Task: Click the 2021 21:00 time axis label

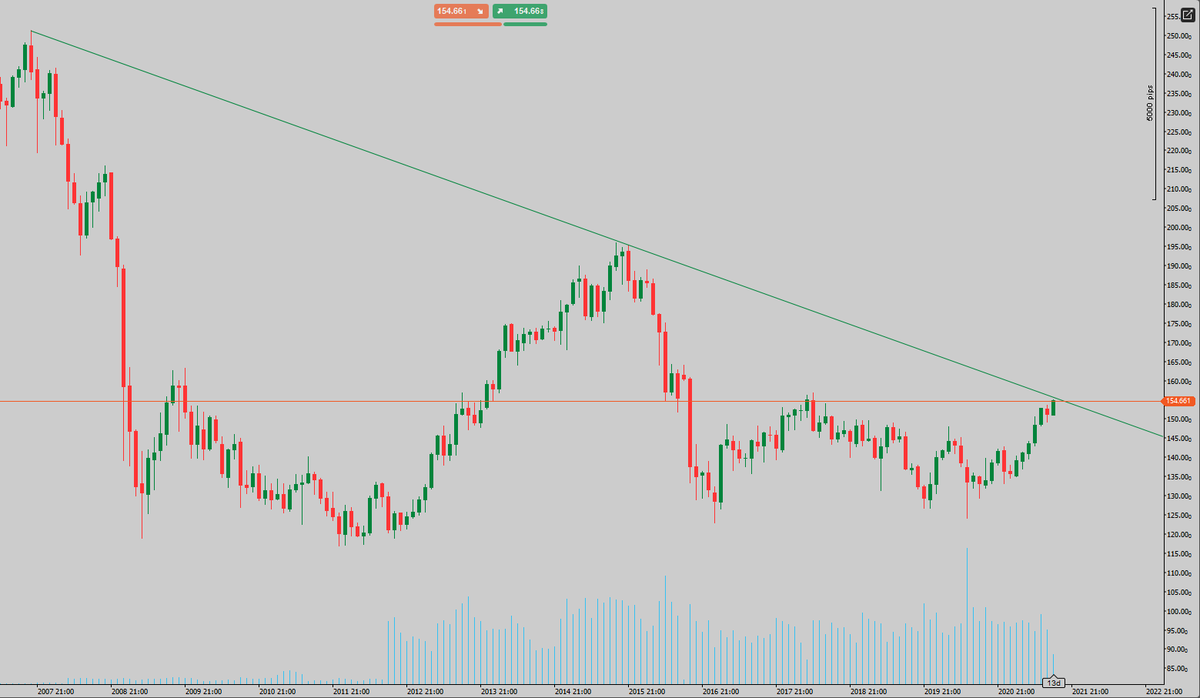Action: 1090,691
